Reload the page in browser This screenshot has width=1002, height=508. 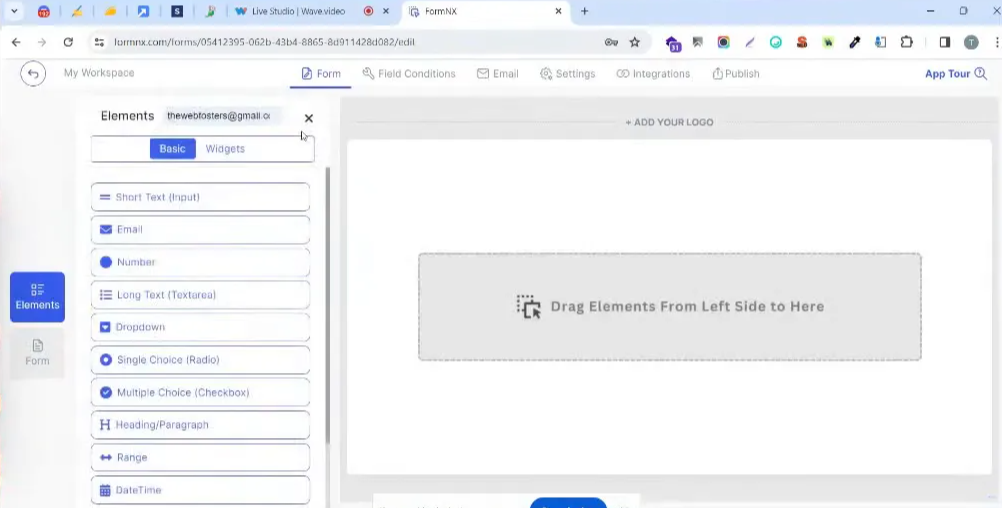(x=68, y=42)
